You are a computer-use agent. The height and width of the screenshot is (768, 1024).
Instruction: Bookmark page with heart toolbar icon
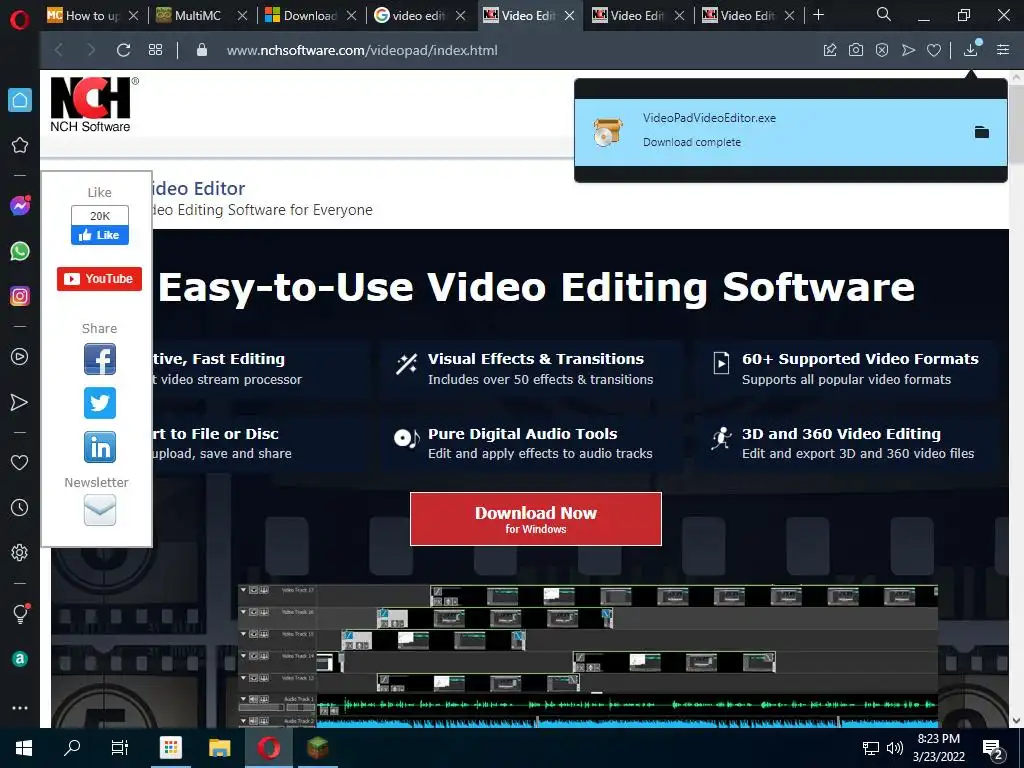pyautogui.click(x=934, y=50)
